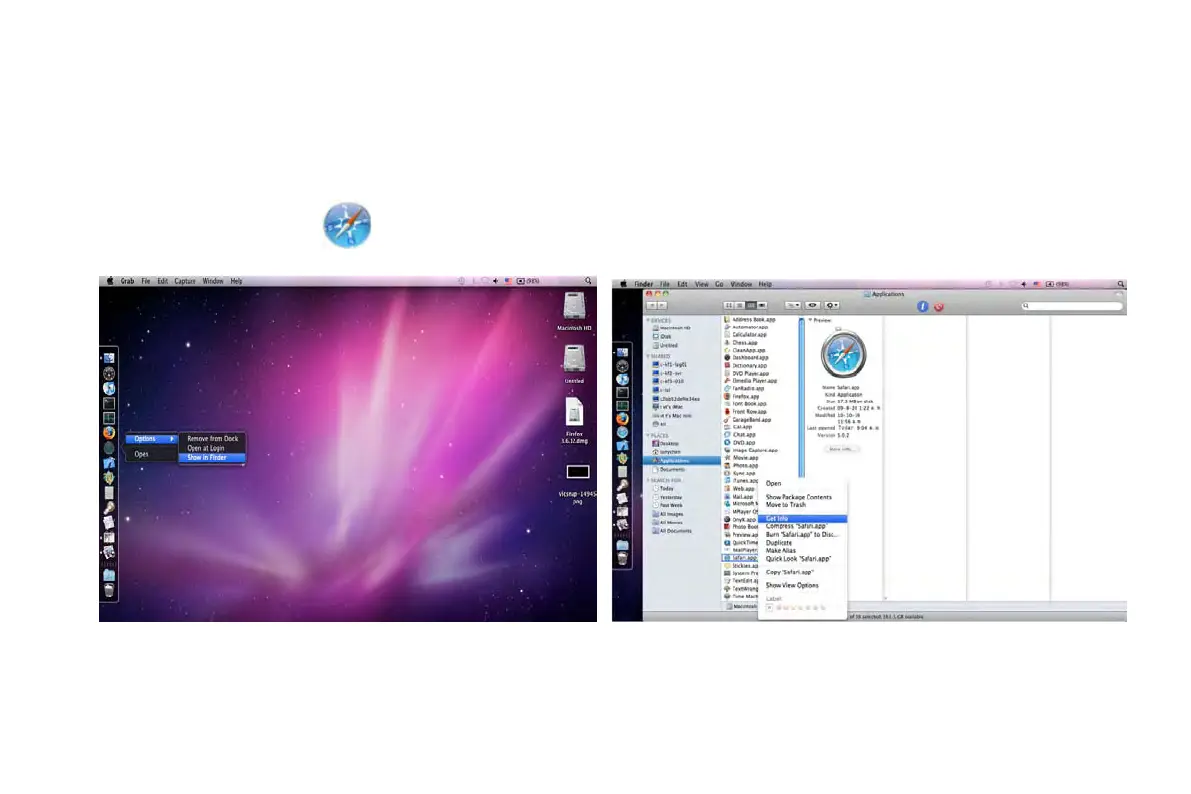
Task: Select Desktop in the Finder sidebar
Action: click(x=666, y=444)
